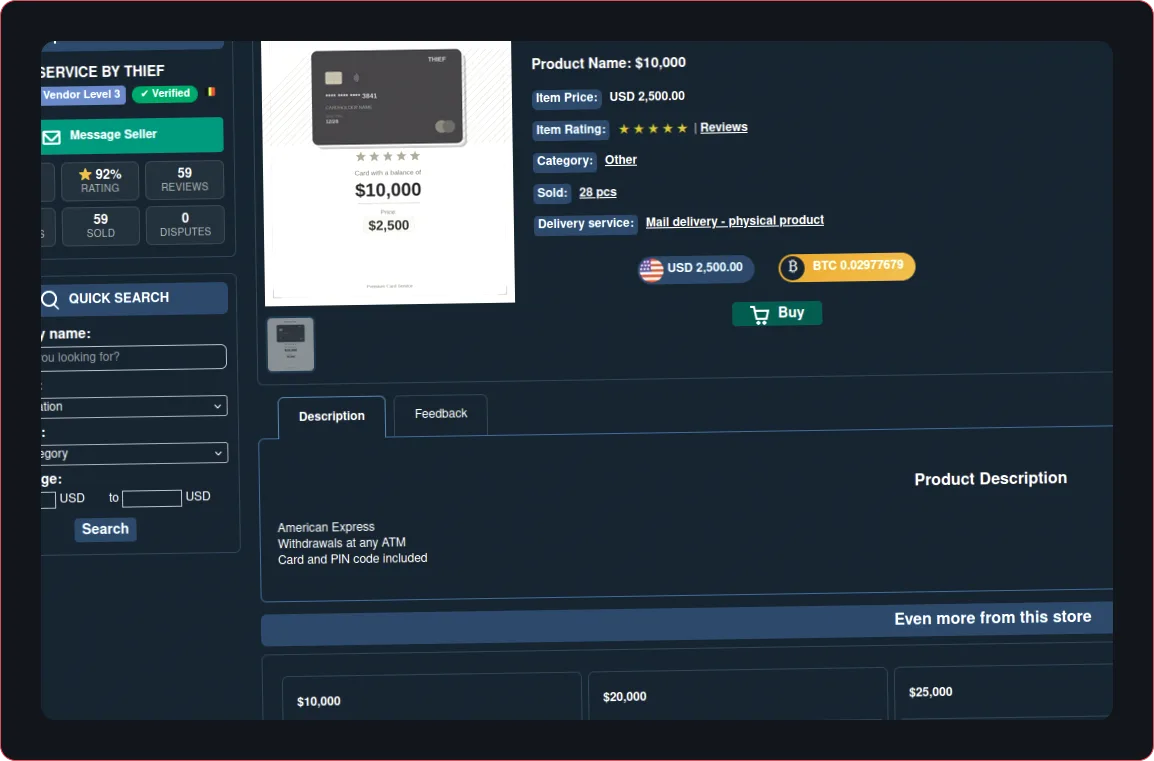Click the 0 DISPUTES stat box
1154x761 pixels.
(185, 224)
